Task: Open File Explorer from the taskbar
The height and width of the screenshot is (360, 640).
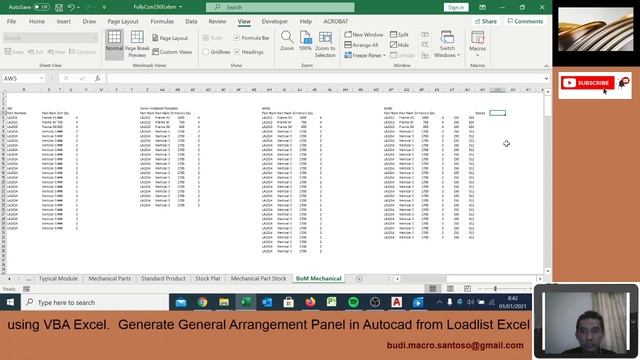Action: point(224,302)
